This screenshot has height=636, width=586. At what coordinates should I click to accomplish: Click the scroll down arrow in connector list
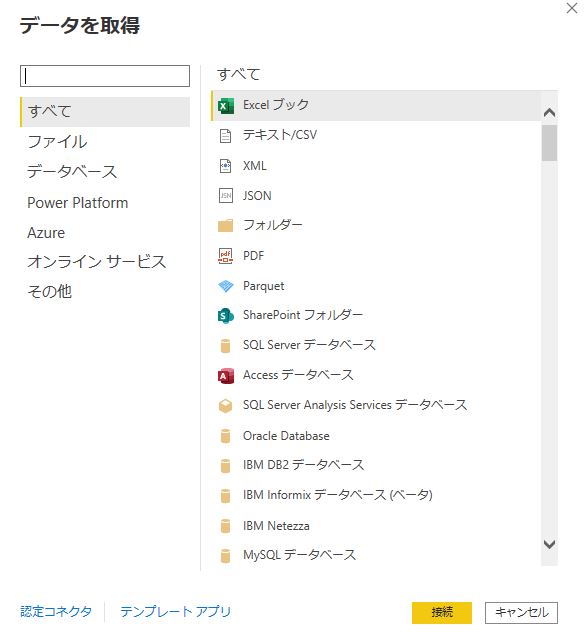point(549,544)
